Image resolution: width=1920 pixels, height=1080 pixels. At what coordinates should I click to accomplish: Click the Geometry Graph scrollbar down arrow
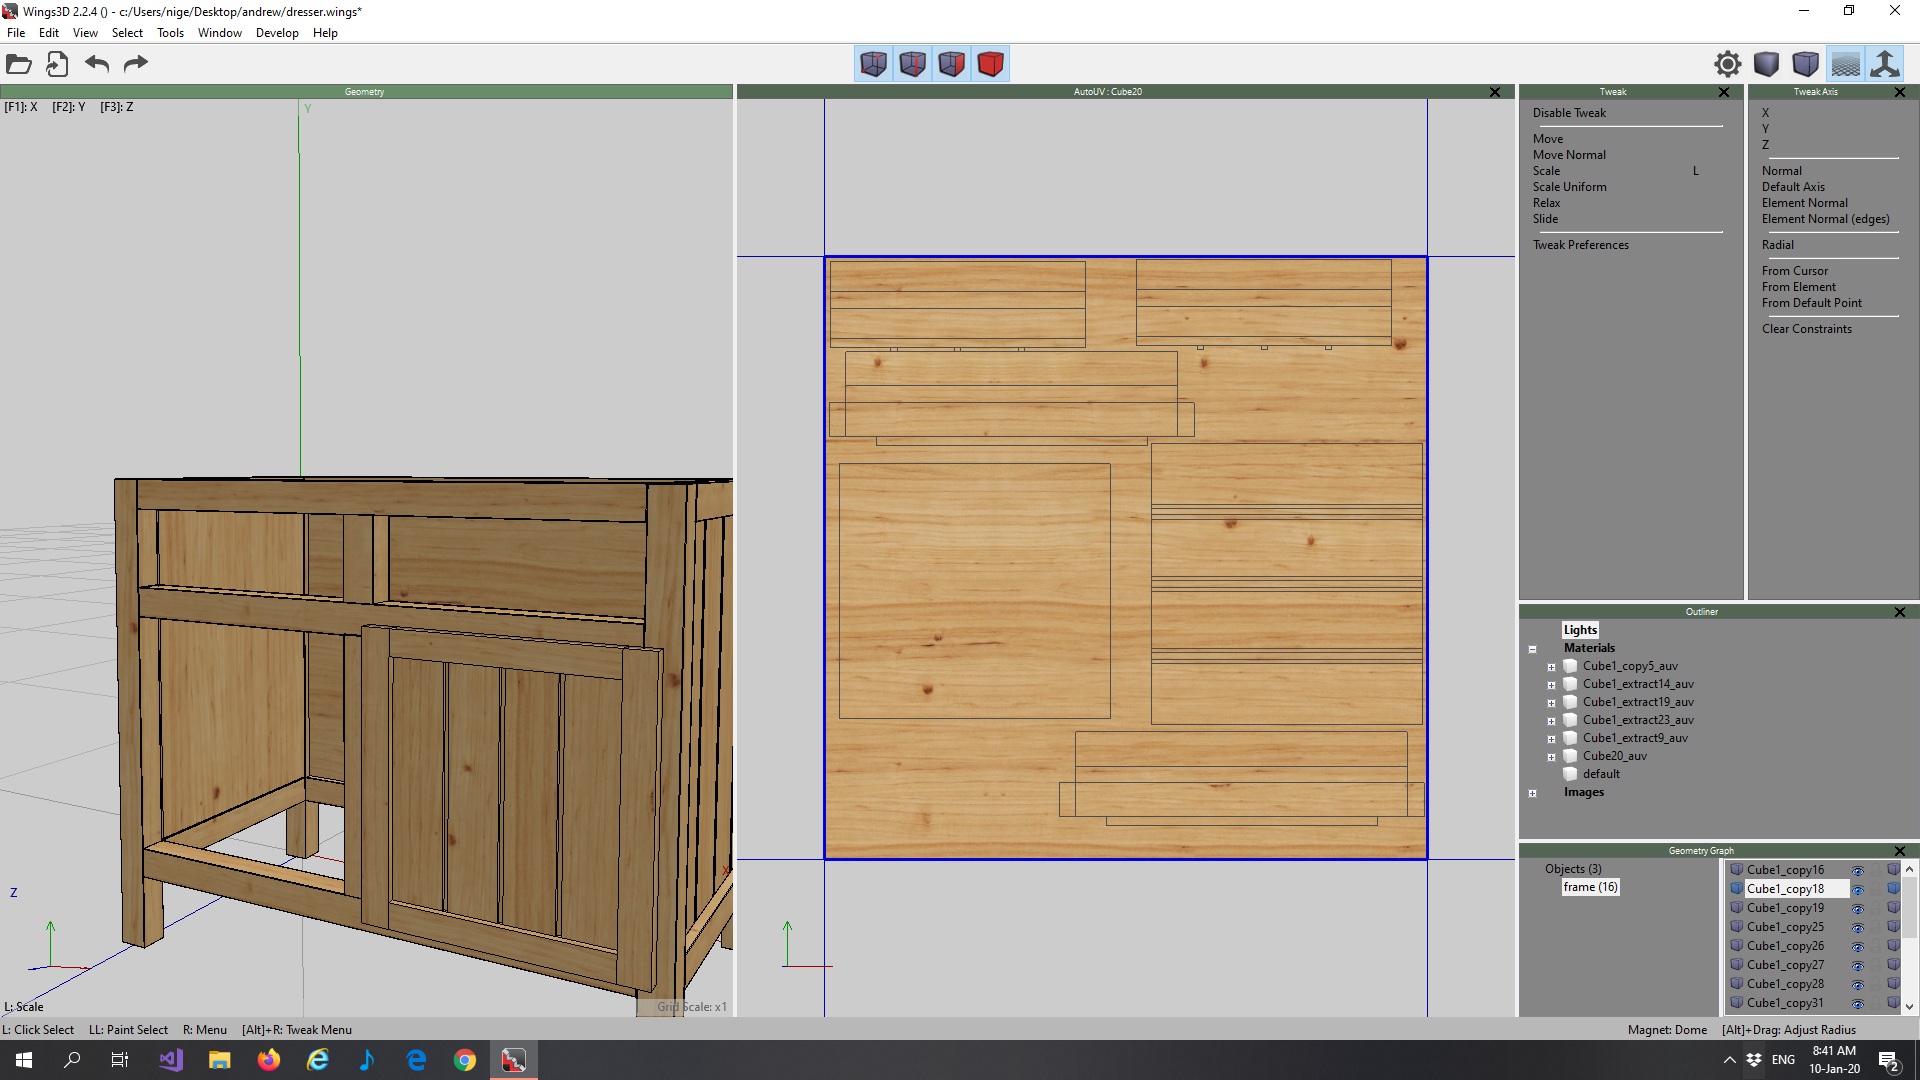(x=1909, y=1007)
